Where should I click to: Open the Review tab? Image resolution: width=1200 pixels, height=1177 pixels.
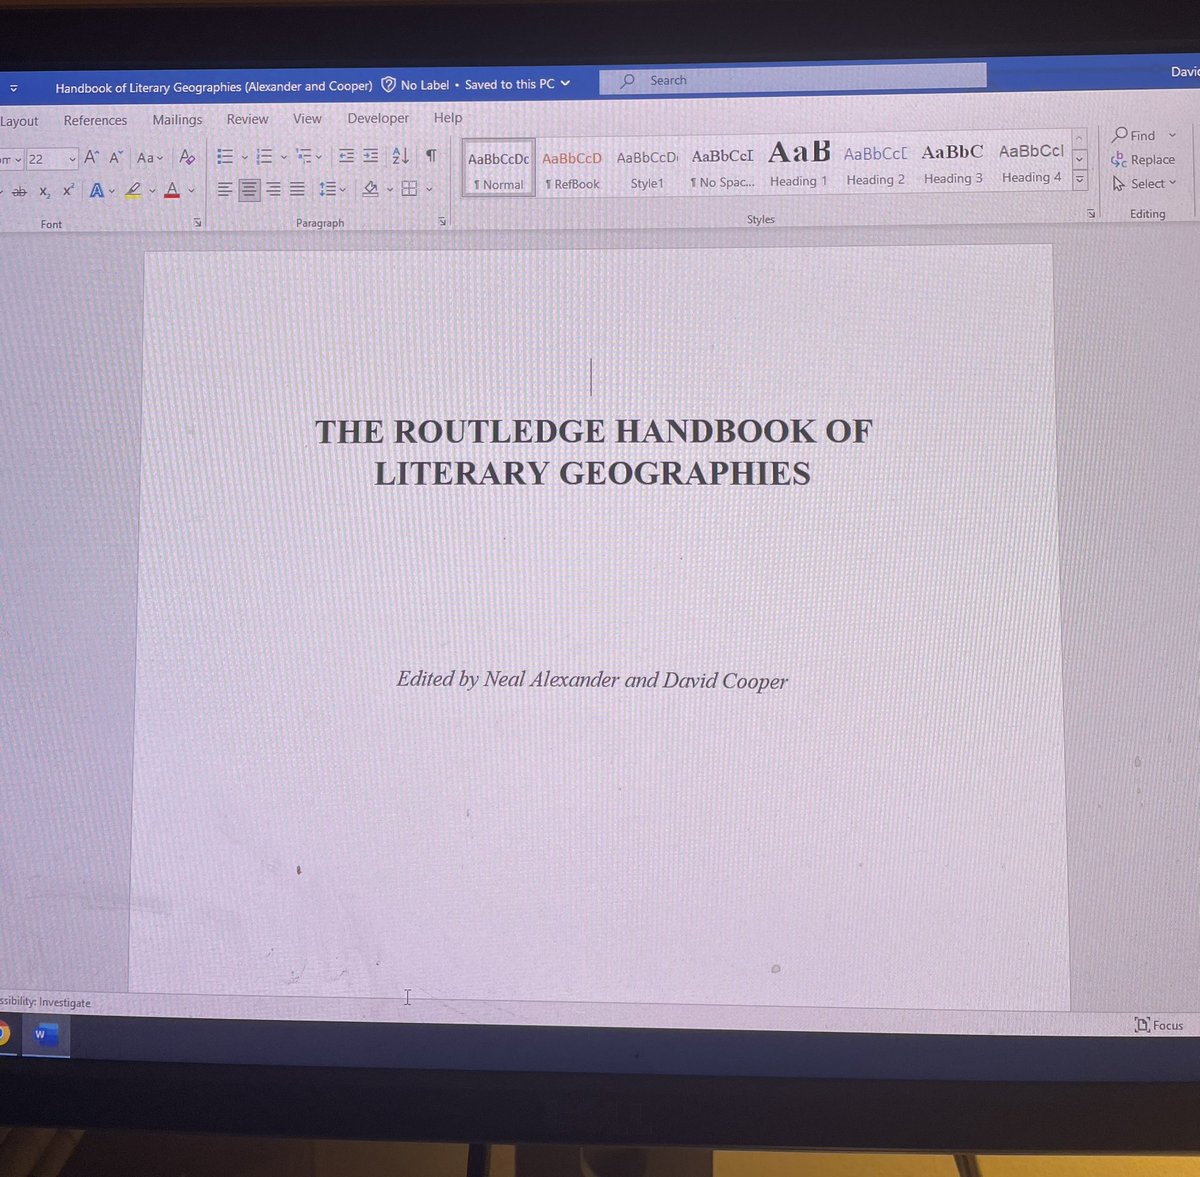click(x=247, y=119)
